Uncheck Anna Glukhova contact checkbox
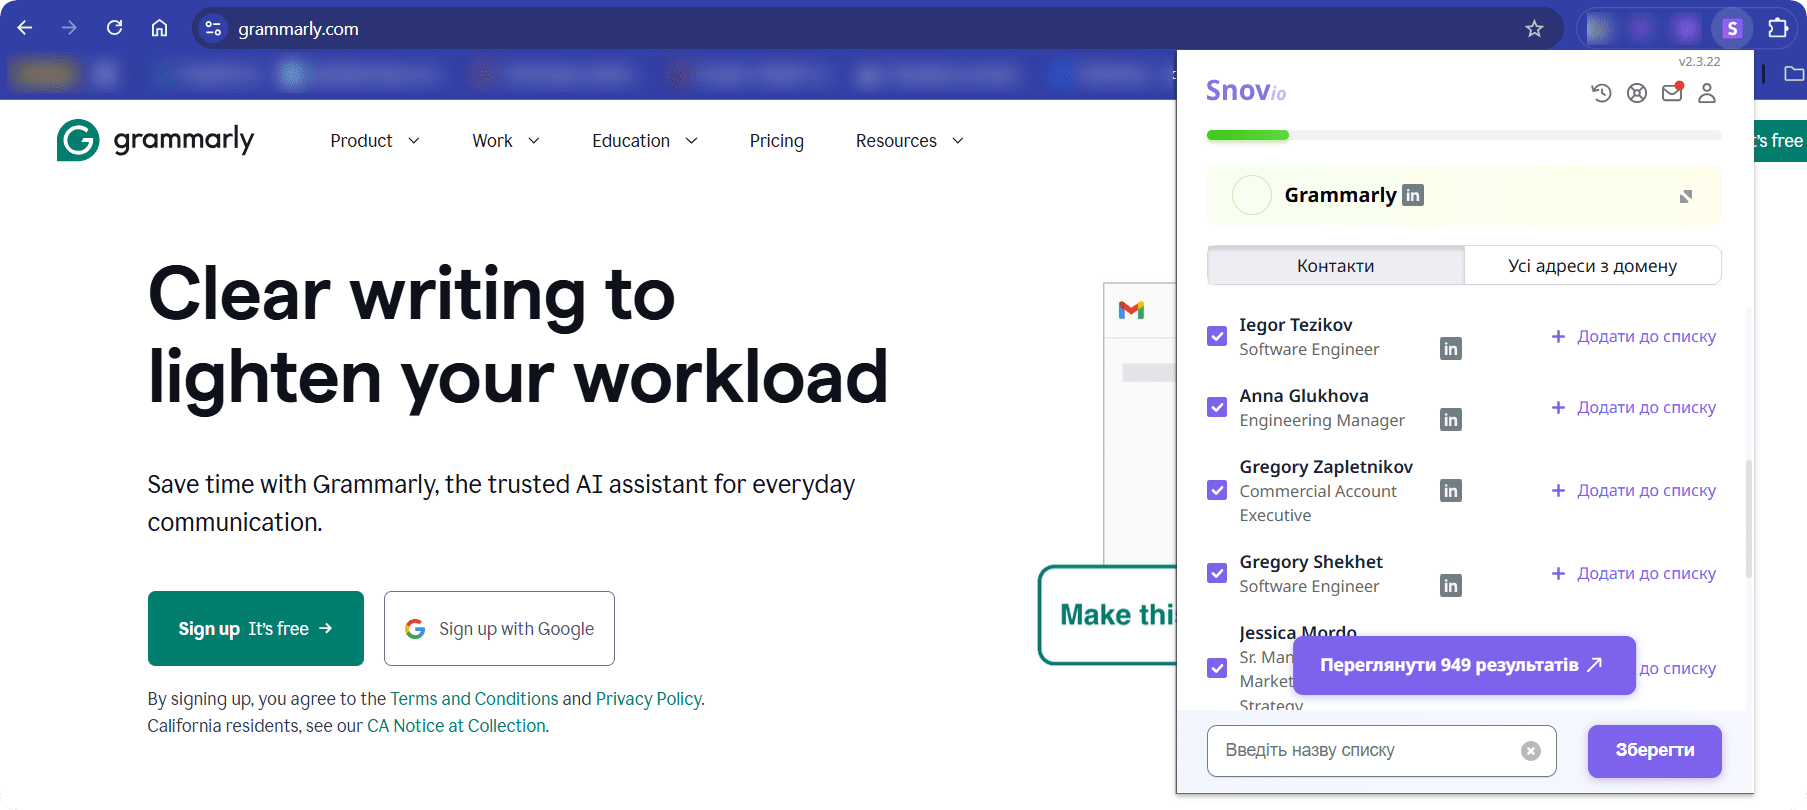Image resolution: width=1807 pixels, height=810 pixels. click(1217, 407)
